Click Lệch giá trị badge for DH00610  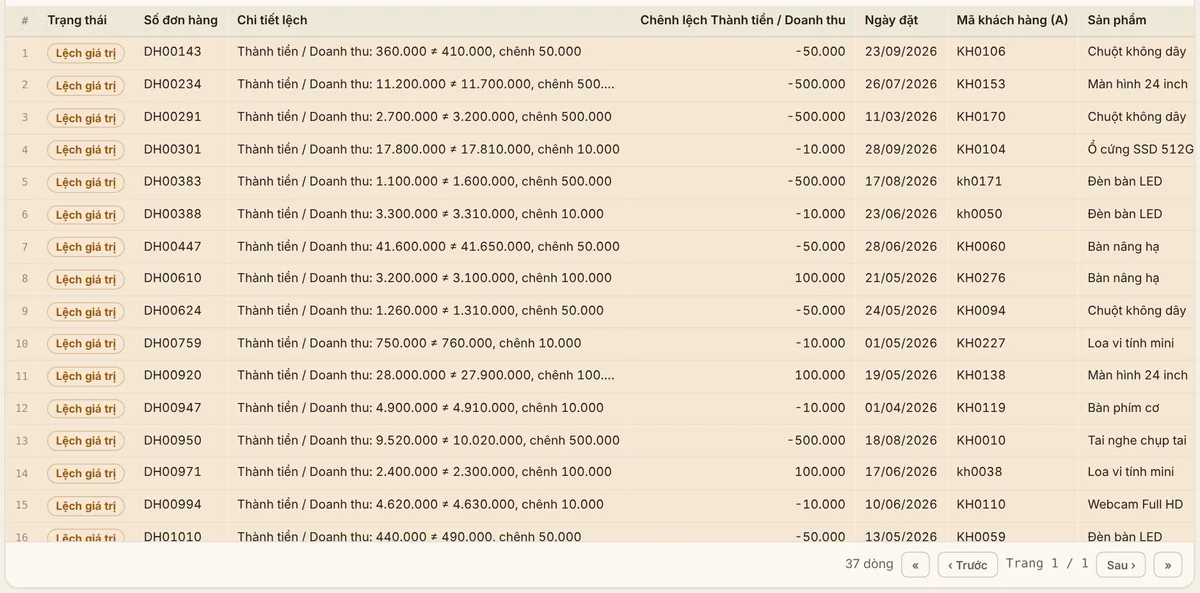pos(86,279)
